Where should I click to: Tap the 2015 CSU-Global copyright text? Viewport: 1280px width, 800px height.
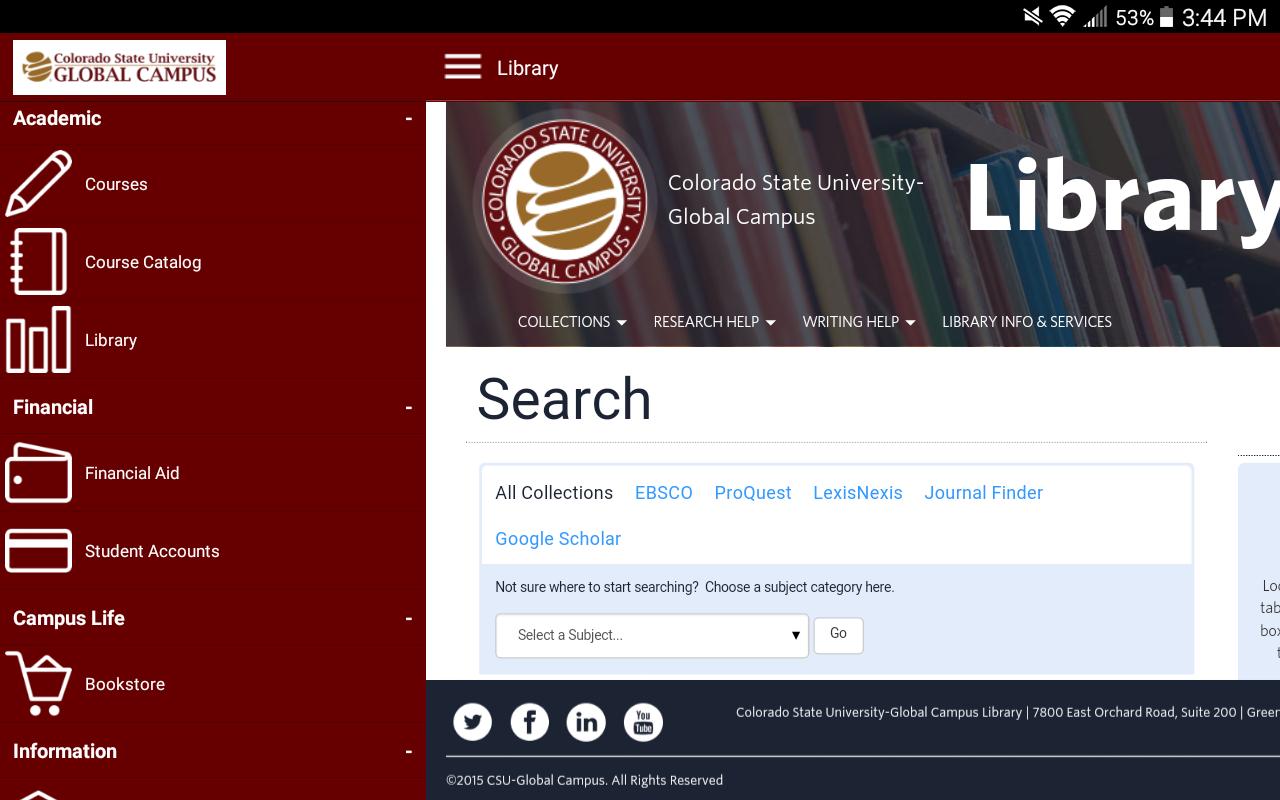click(x=584, y=780)
